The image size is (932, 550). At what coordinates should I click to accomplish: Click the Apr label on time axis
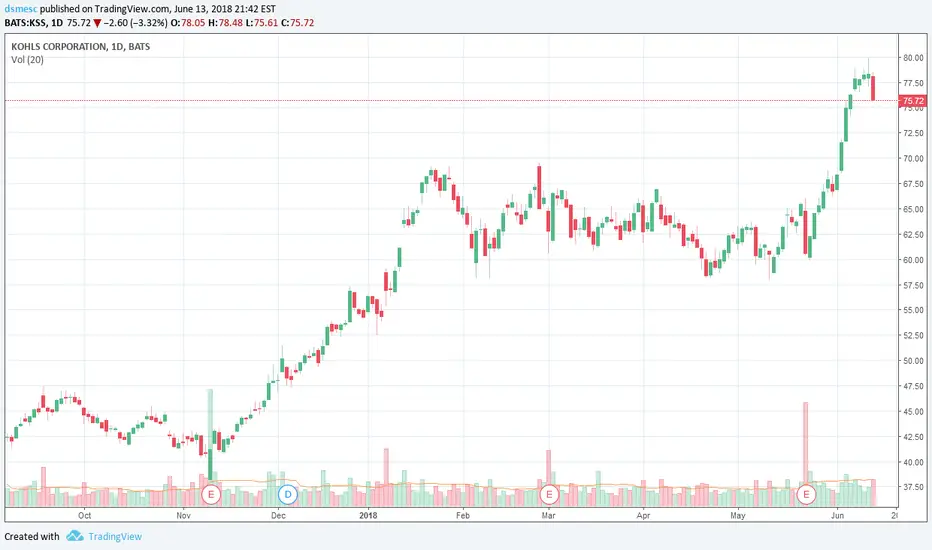click(x=643, y=516)
